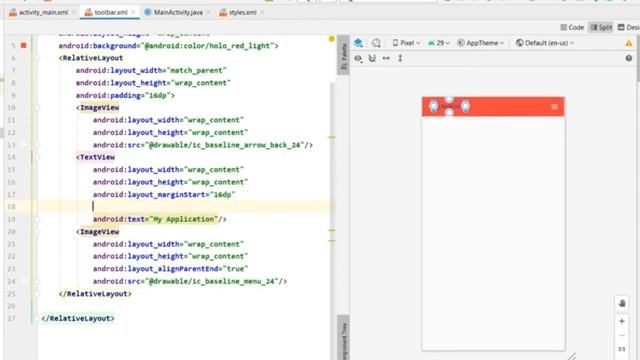Switch editor to Code view
Image resolution: width=640 pixels, height=360 pixels.
(572, 27)
